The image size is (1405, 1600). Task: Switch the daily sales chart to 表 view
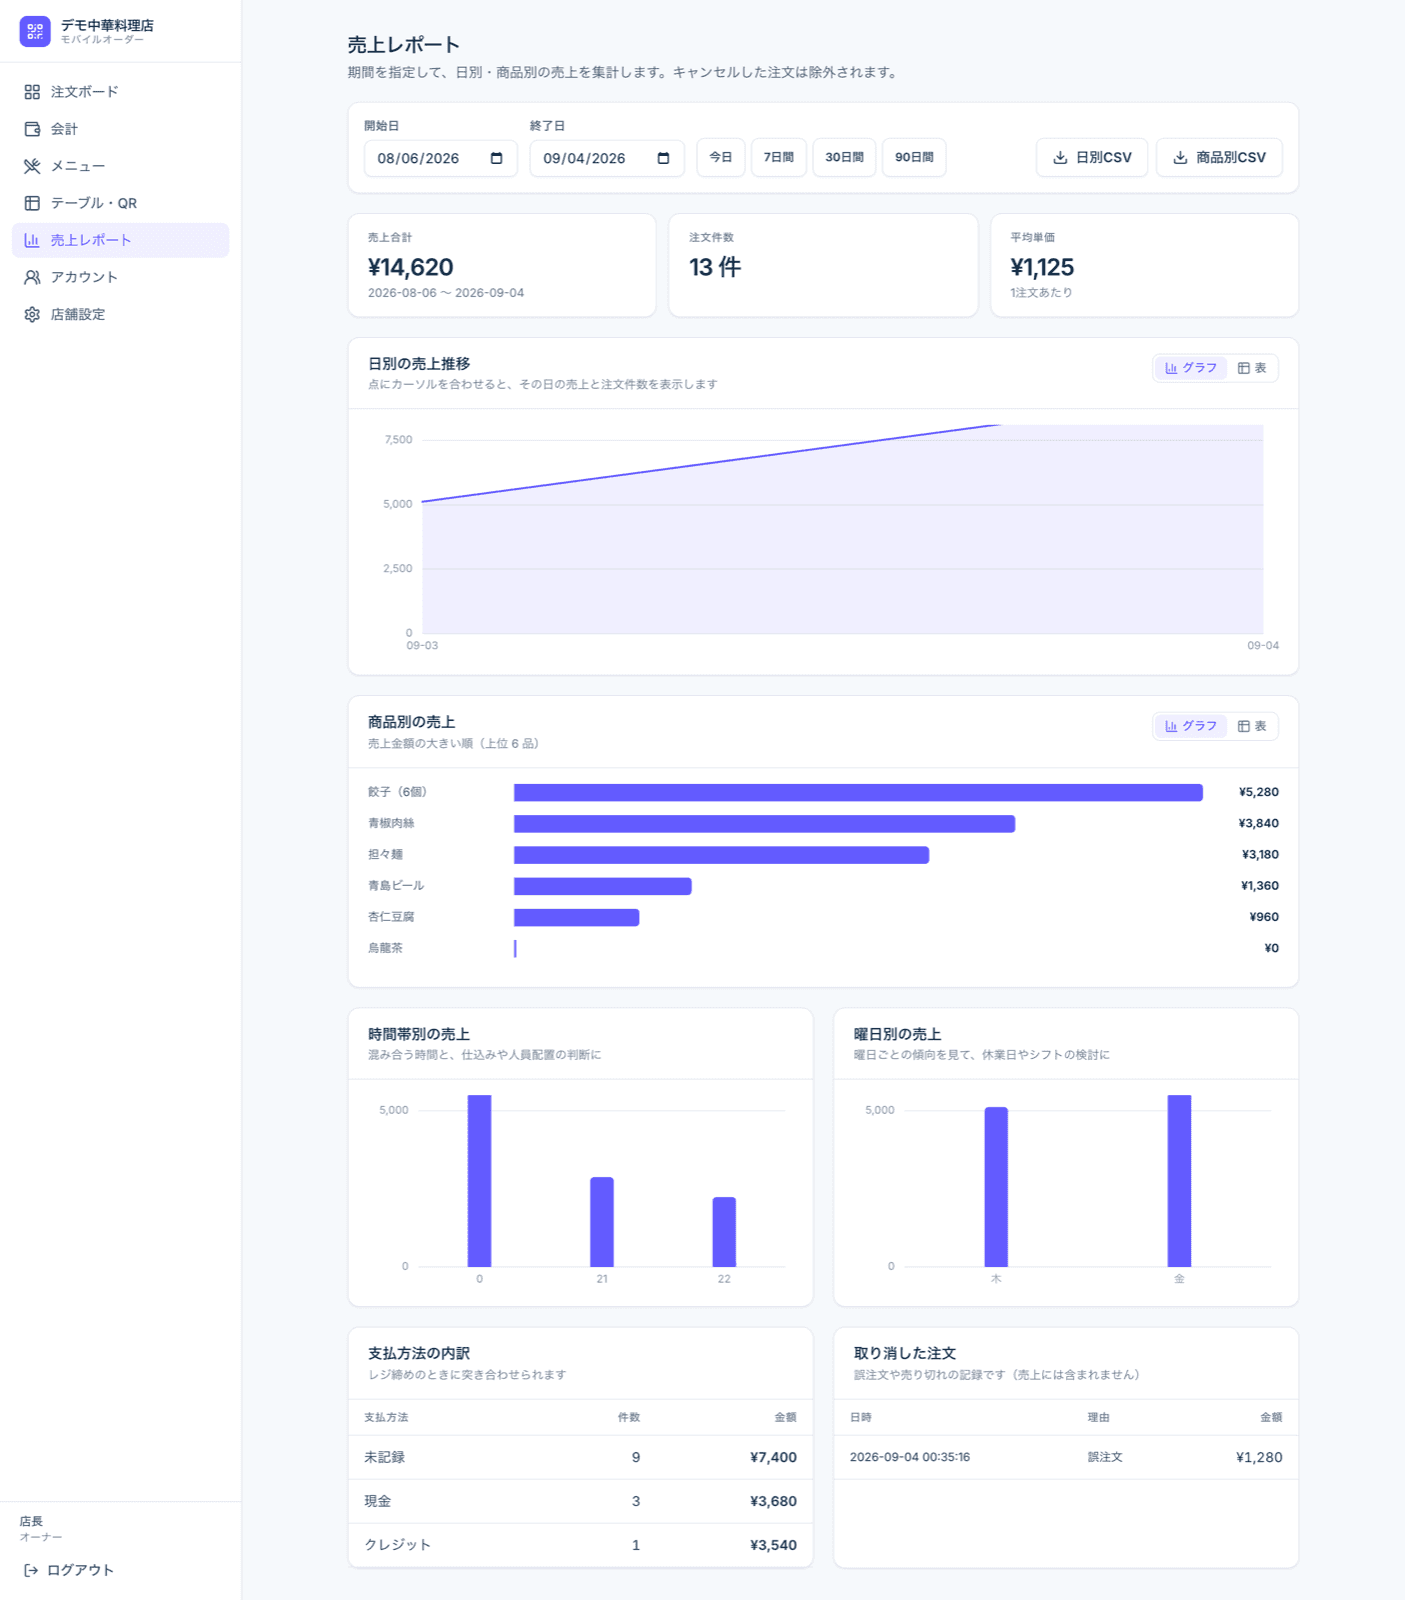[x=1252, y=368]
